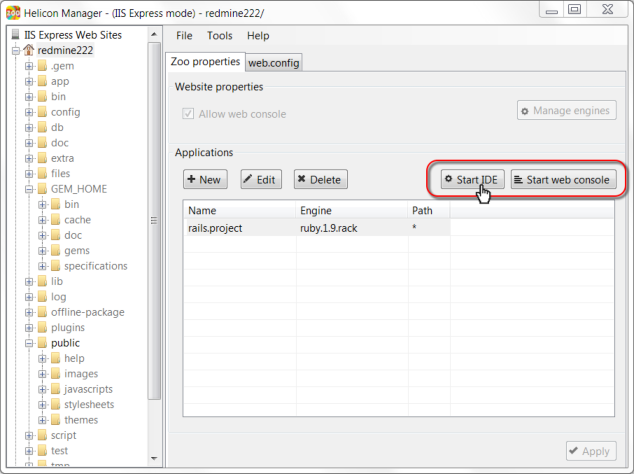This screenshot has width=634, height=474.
Task: Select the rails.project application row
Action: pyautogui.click(x=319, y=228)
